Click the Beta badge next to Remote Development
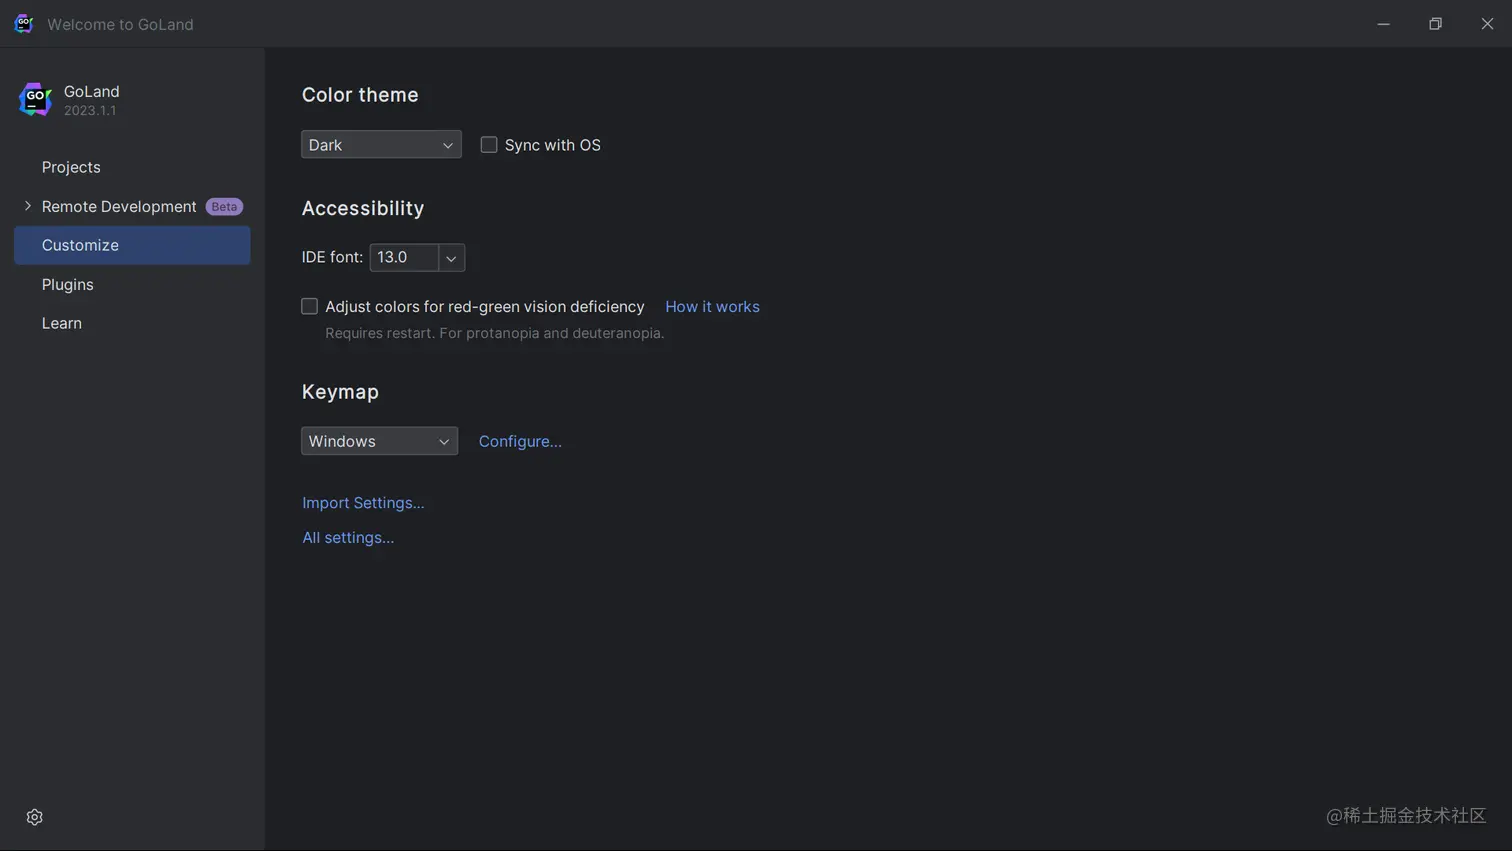This screenshot has width=1512, height=851. (224, 206)
